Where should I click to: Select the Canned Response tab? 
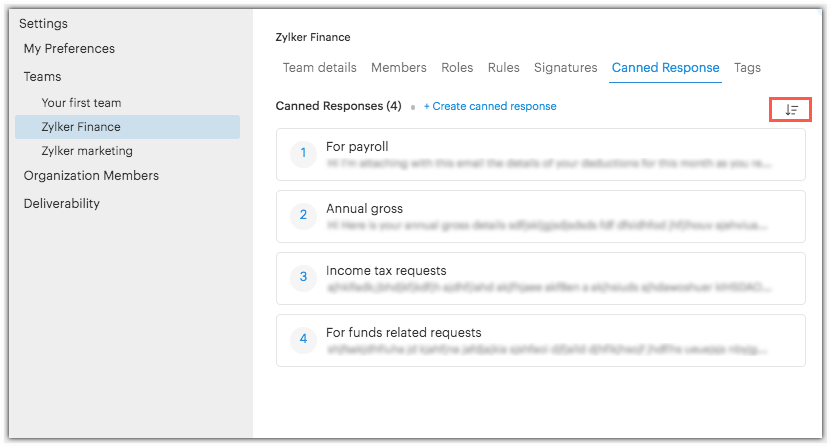tap(665, 68)
